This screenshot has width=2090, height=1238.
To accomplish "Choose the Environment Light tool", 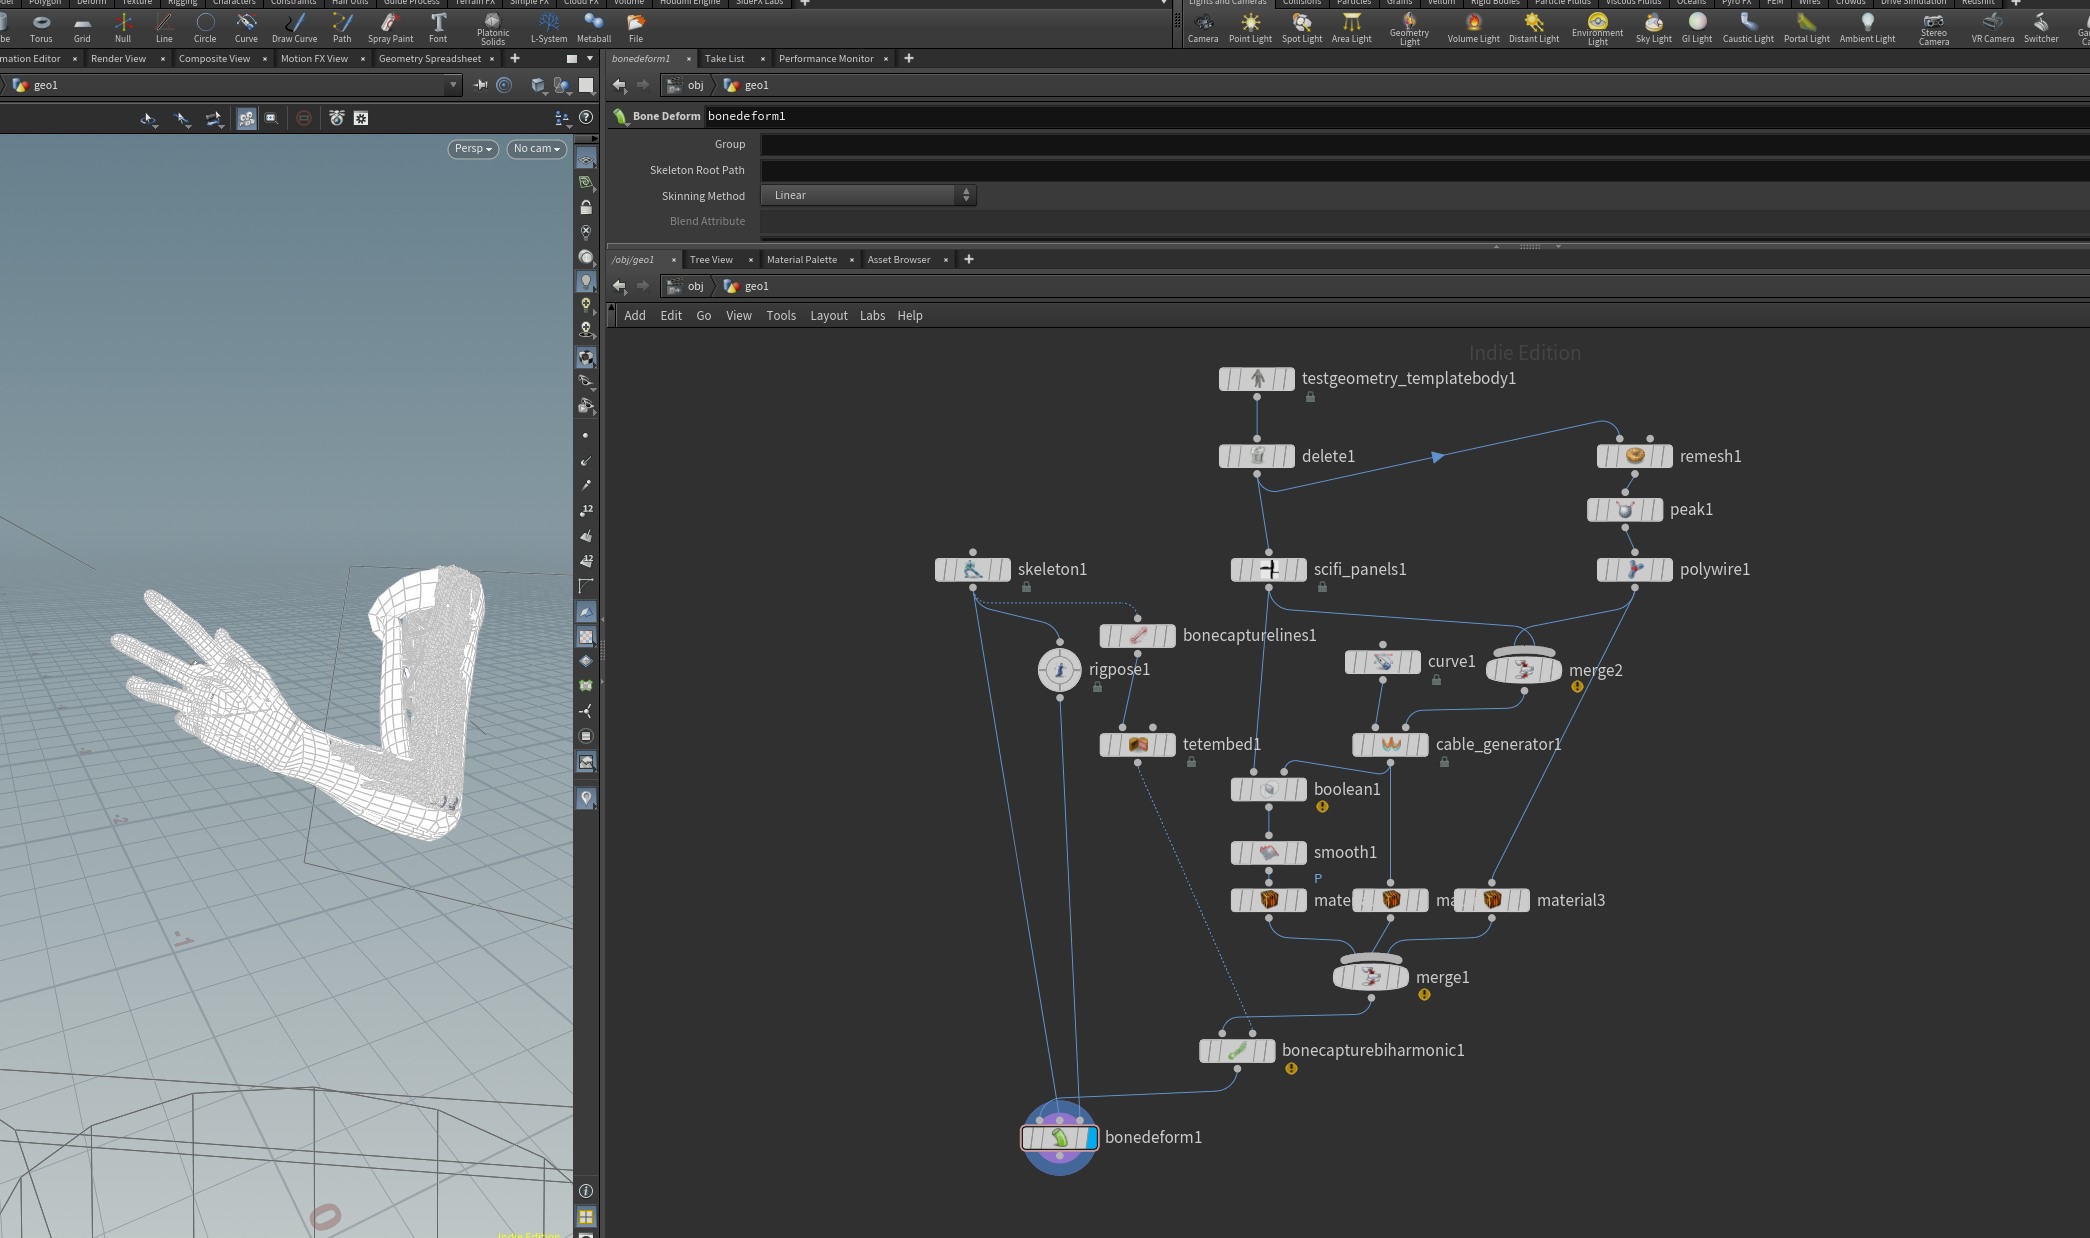I will [x=1597, y=28].
